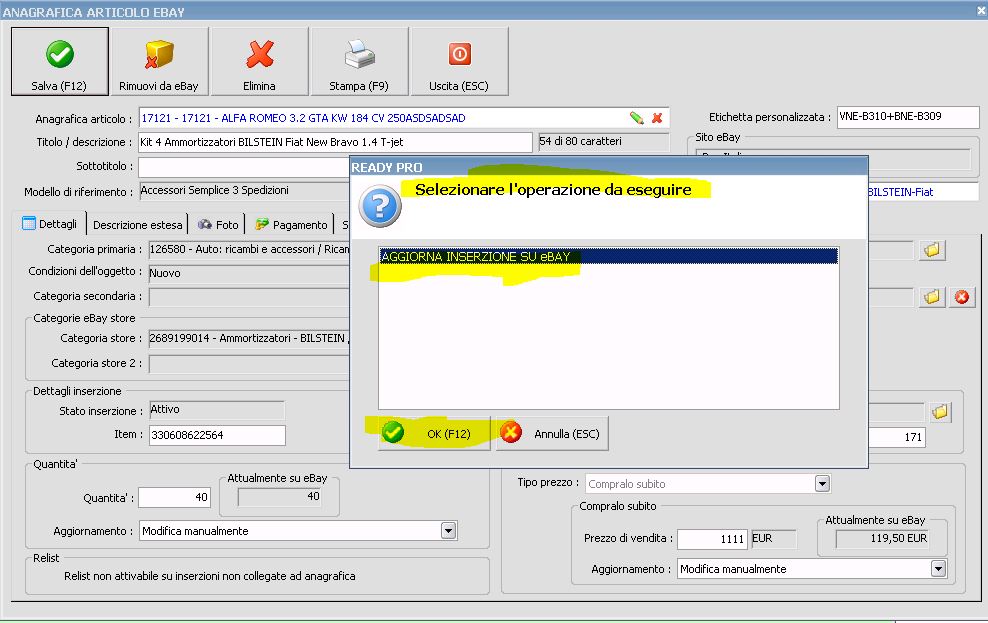Click red remove icon beside Categoria secondaria
This screenshot has width=988, height=623.
coord(962,297)
